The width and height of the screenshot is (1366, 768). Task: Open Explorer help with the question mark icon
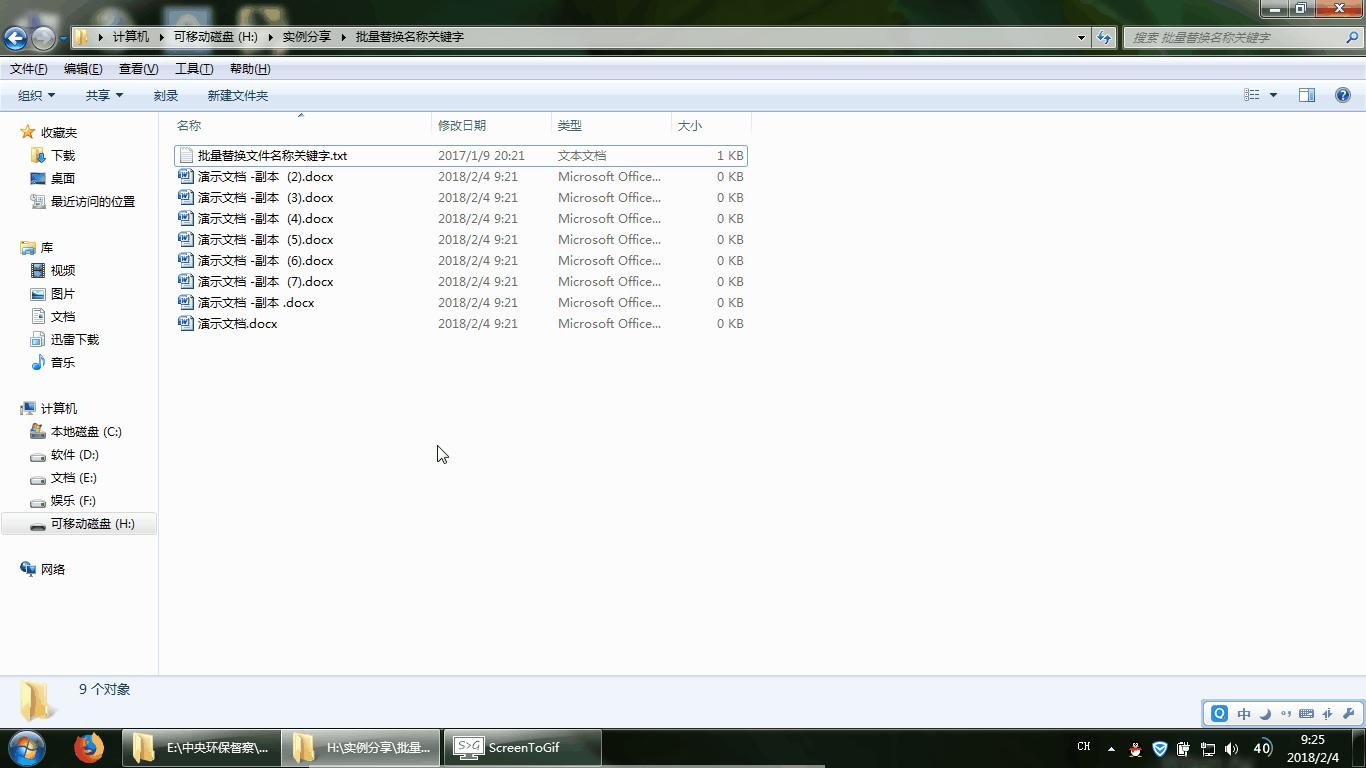click(1343, 95)
